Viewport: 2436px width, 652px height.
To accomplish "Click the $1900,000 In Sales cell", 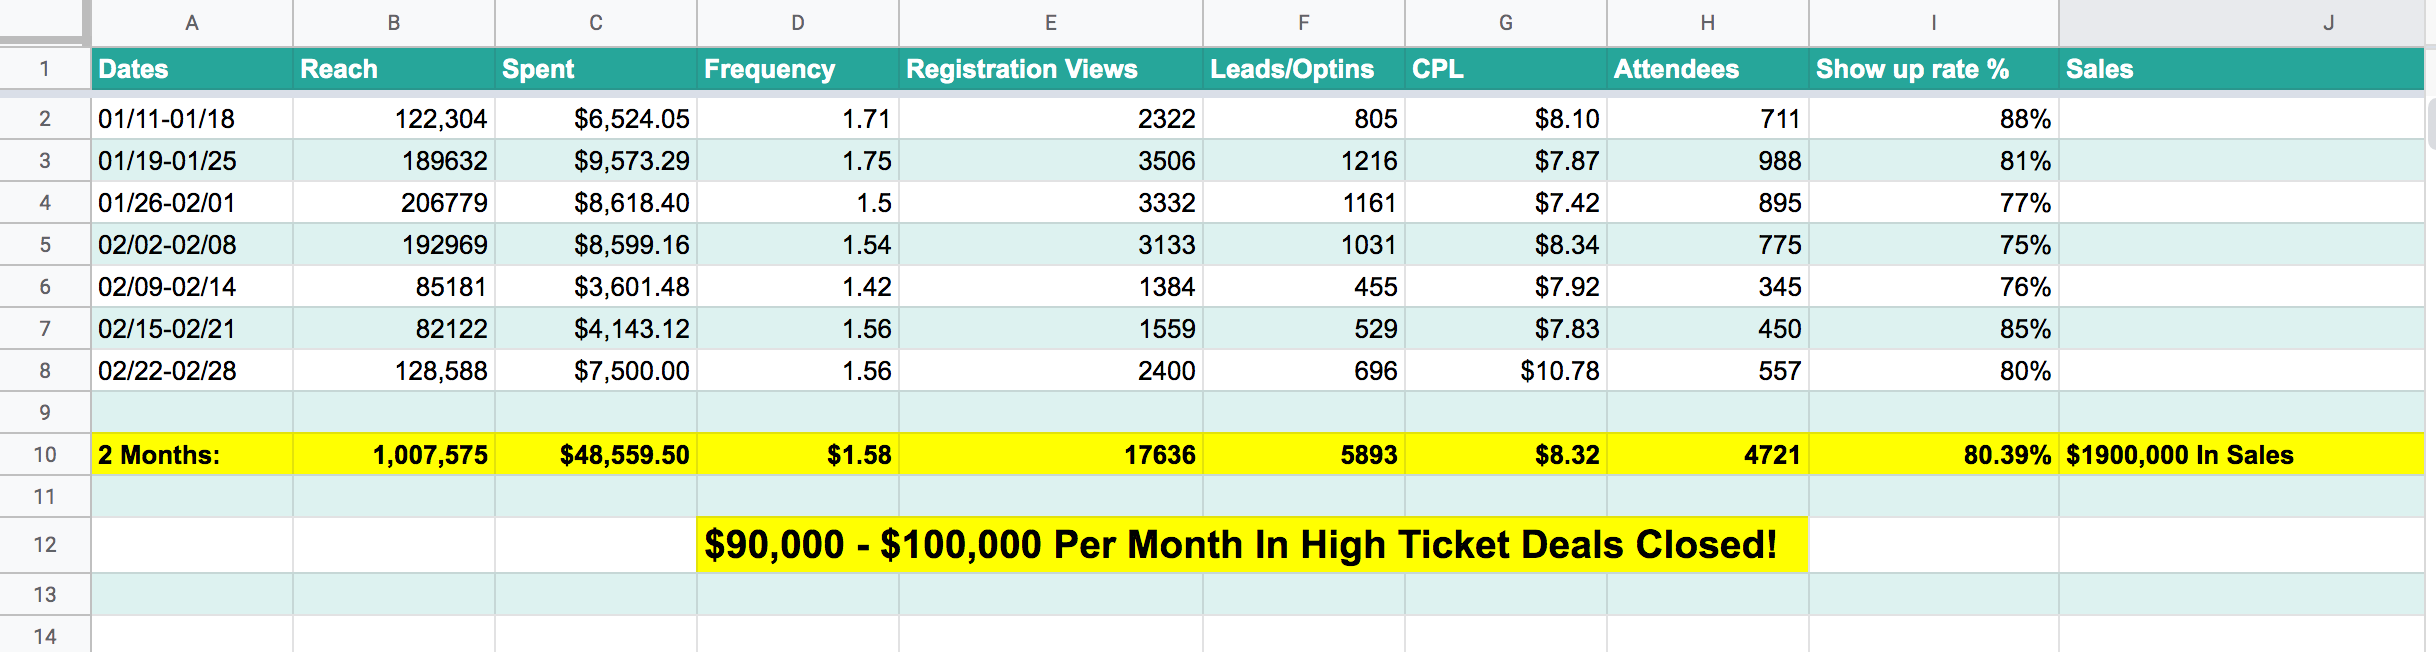I will coord(2240,455).
